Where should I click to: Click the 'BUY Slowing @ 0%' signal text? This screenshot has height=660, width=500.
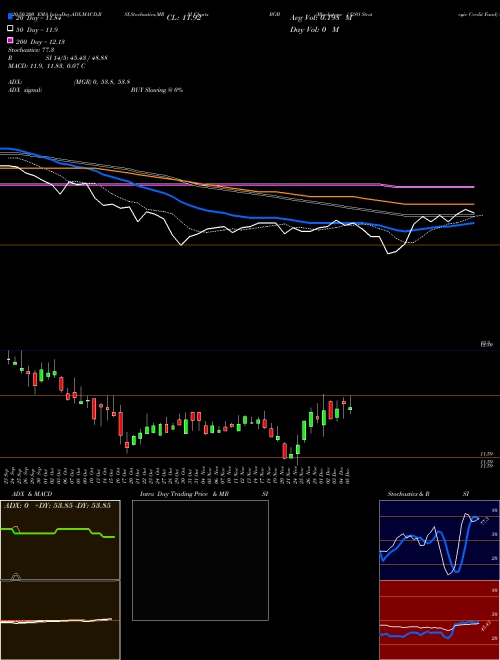coord(157,90)
